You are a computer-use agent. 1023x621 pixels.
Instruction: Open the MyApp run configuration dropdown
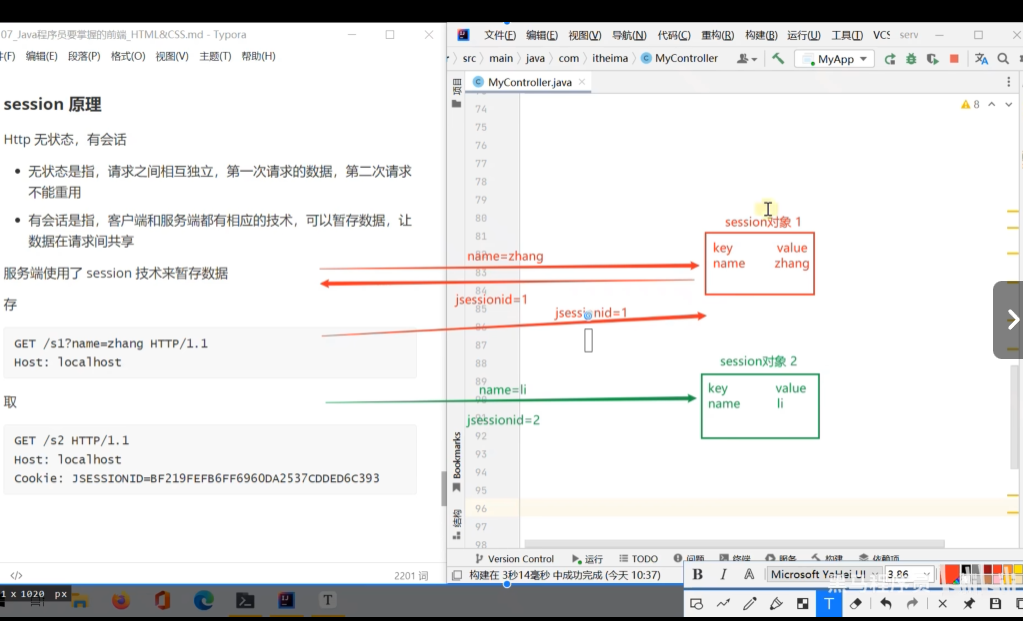[x=835, y=59]
